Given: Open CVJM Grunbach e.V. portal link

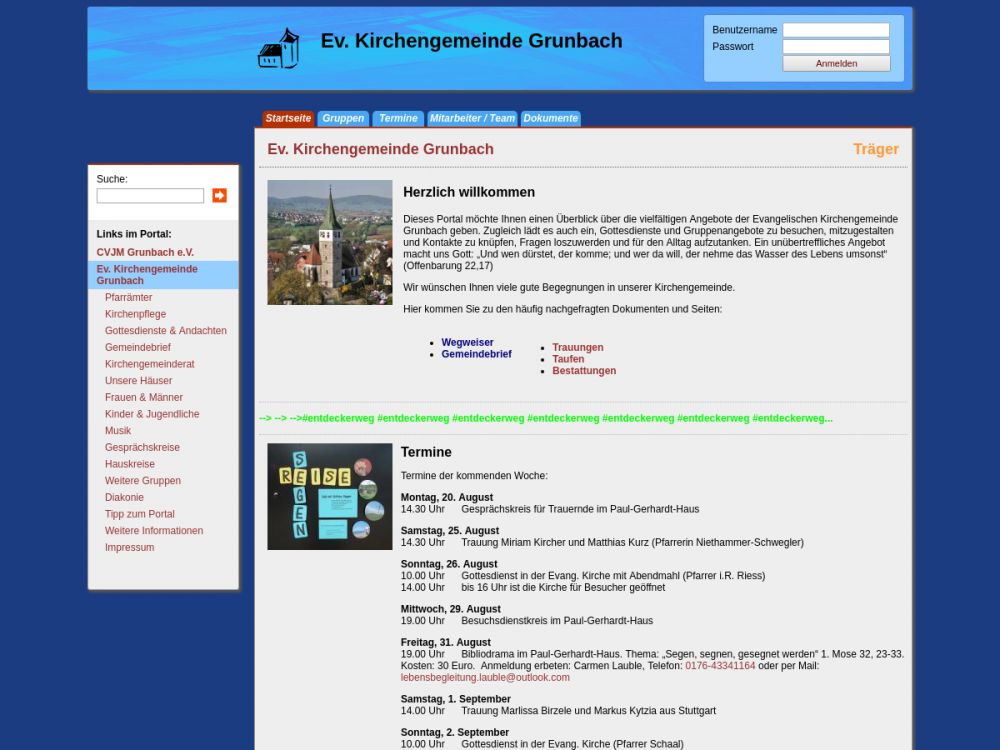Looking at the screenshot, I should (x=145, y=252).
